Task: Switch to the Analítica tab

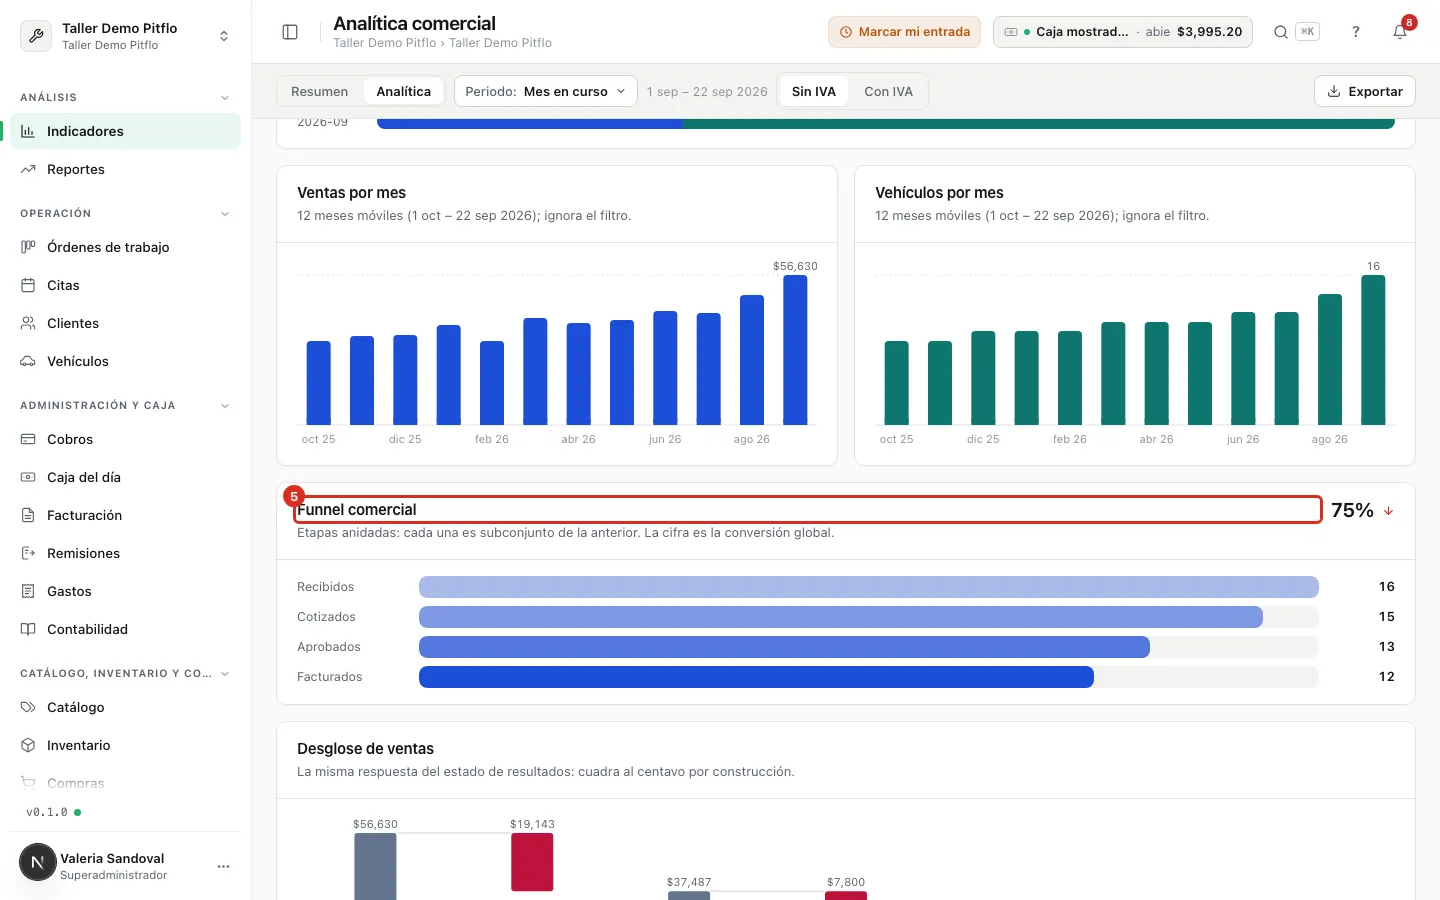Action: click(404, 91)
